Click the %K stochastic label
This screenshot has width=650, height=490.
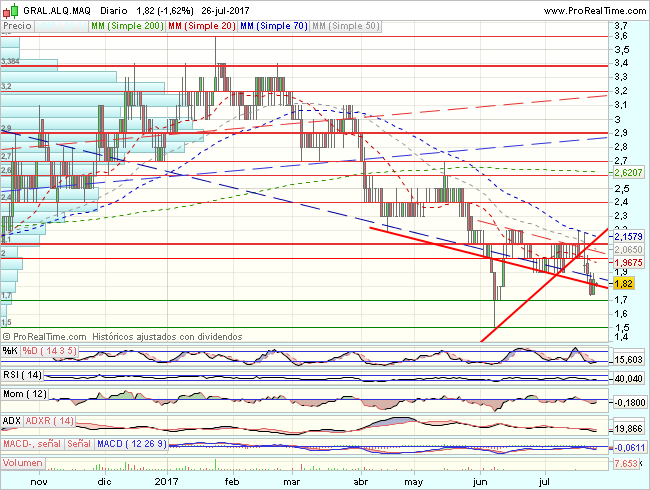[x=10, y=351]
